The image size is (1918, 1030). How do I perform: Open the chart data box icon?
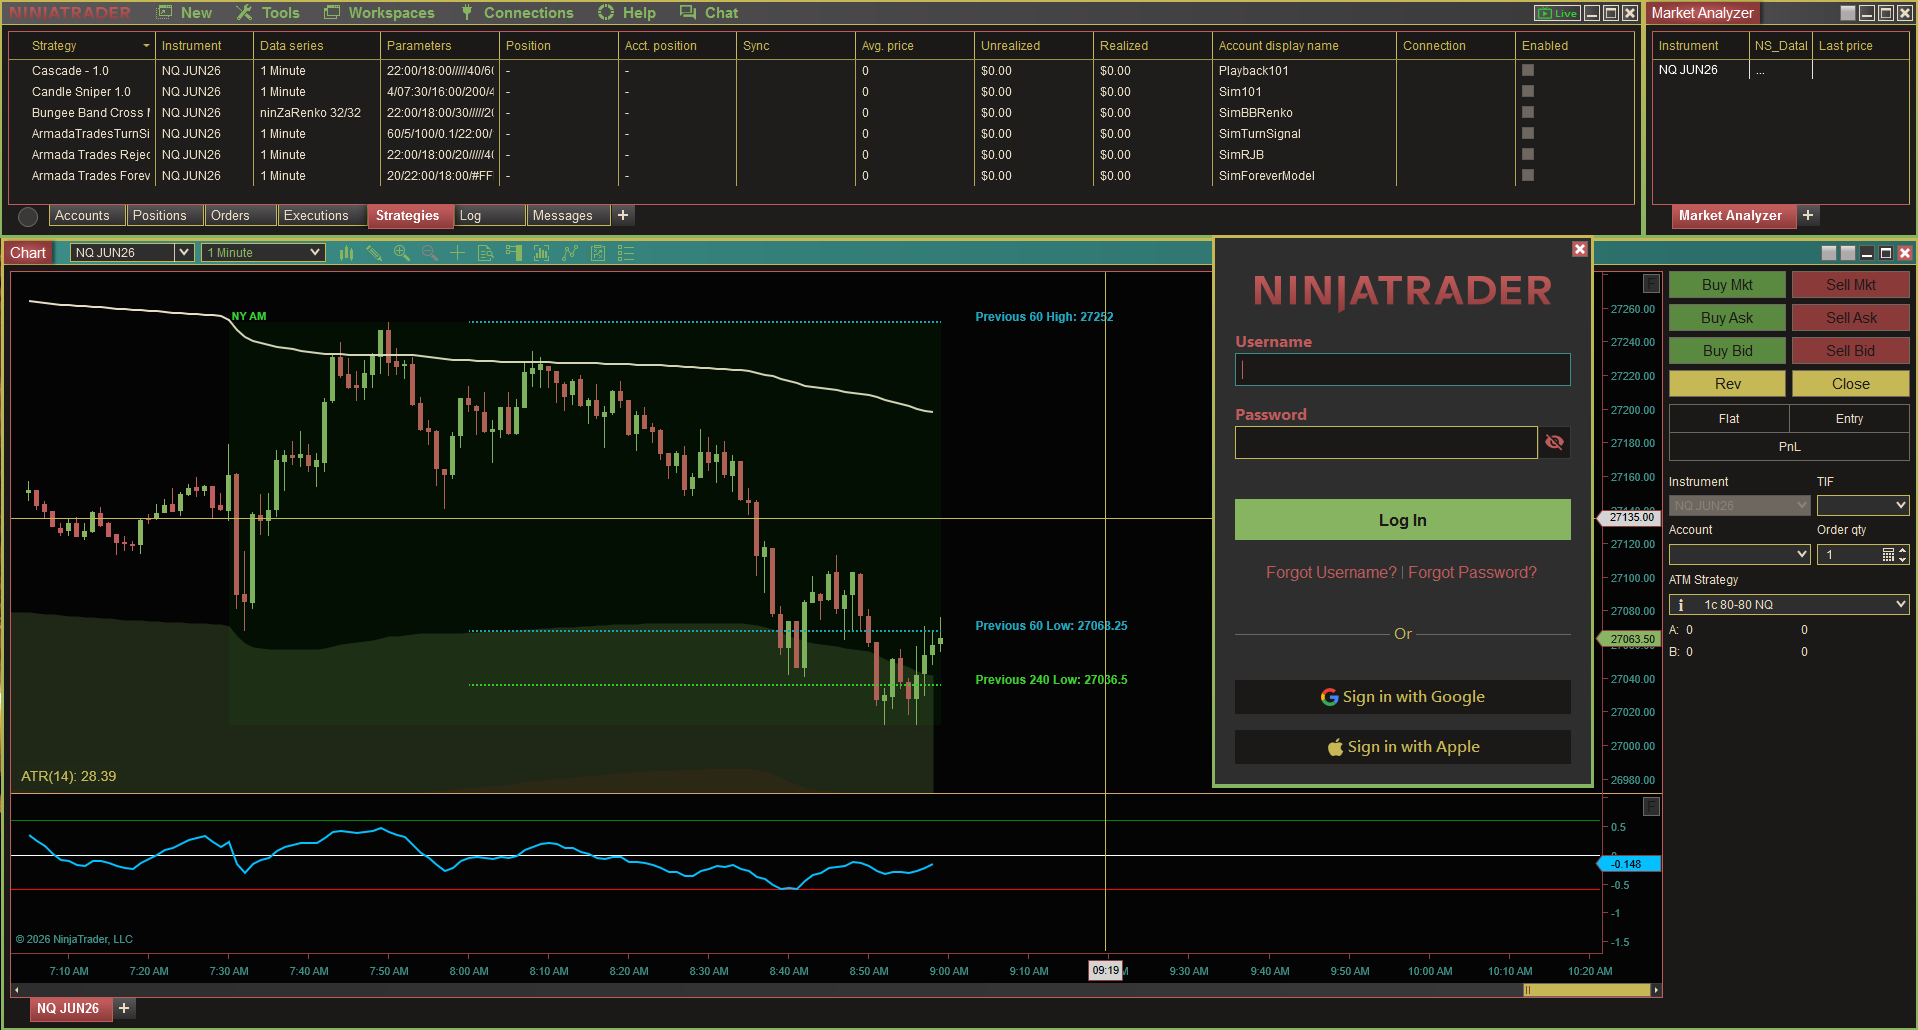point(486,253)
